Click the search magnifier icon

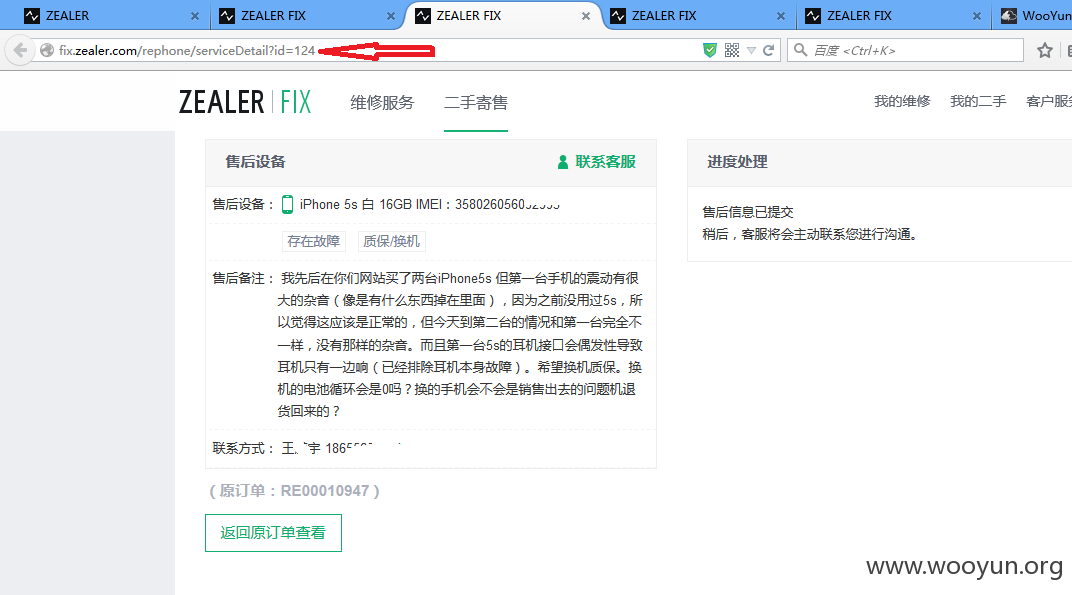pyautogui.click(x=800, y=50)
